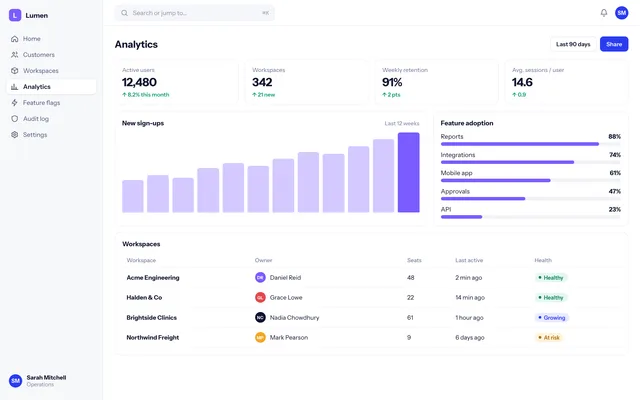Click the Mobile app adoption progress bar
The image size is (640, 400).
(531, 180)
